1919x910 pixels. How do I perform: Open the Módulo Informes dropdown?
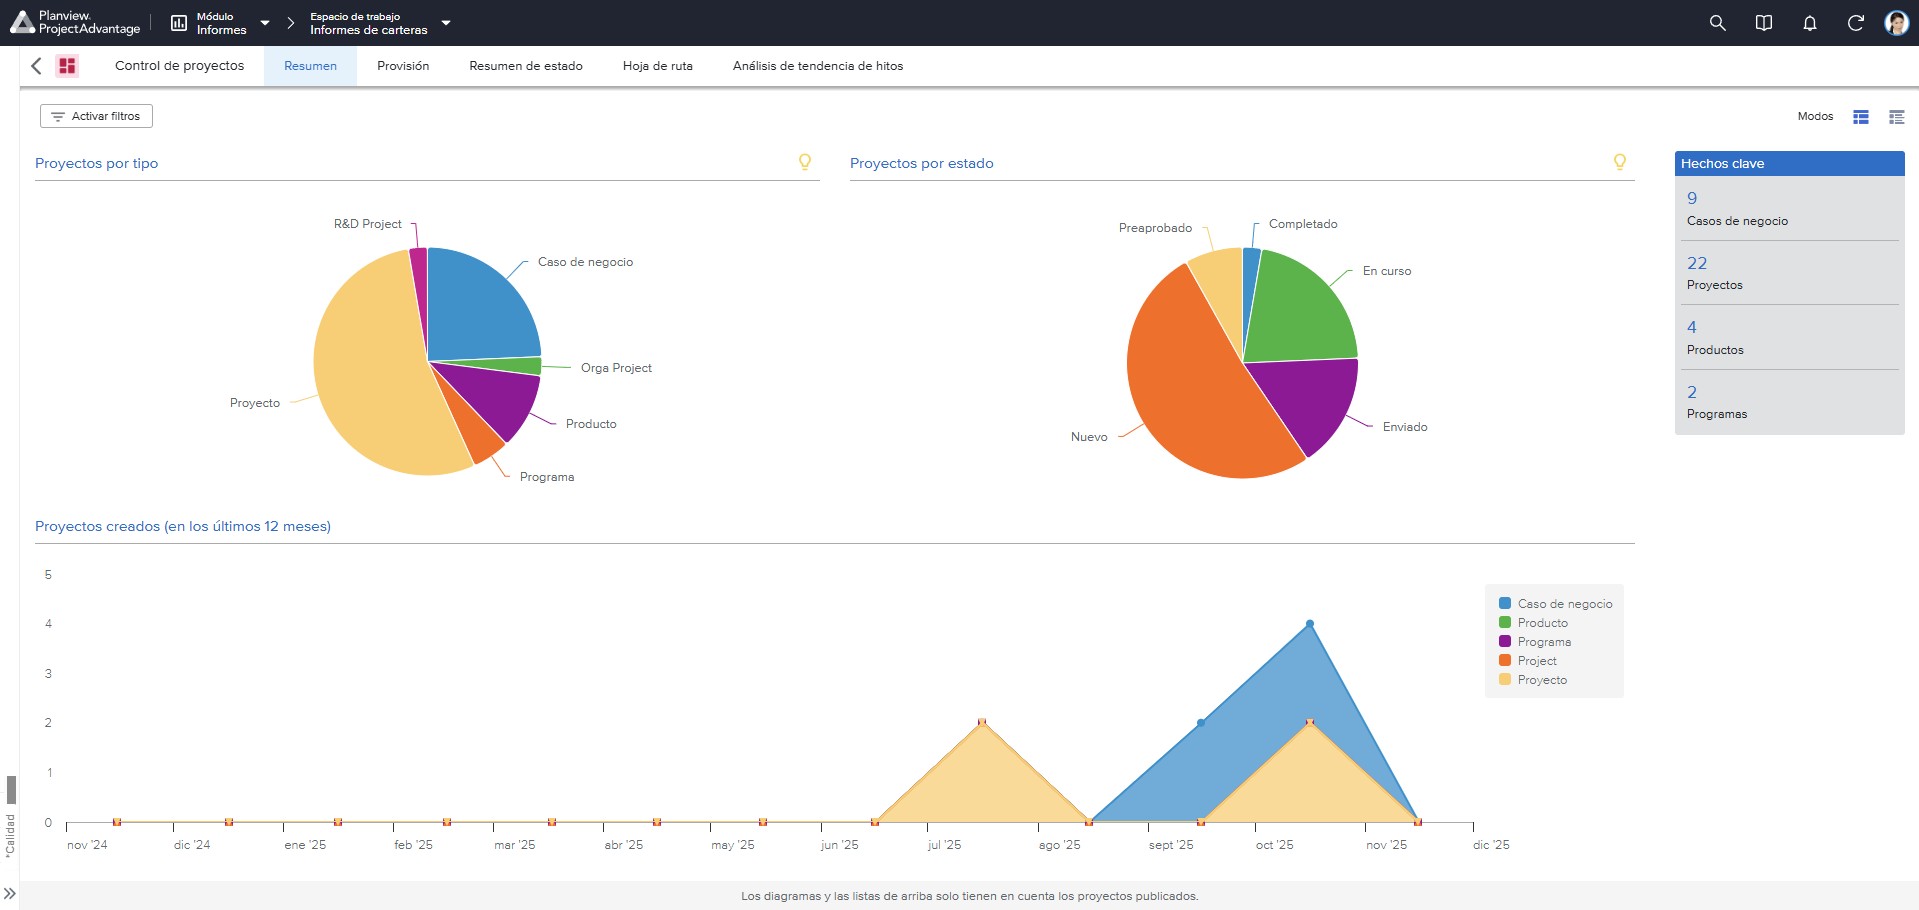click(x=219, y=23)
